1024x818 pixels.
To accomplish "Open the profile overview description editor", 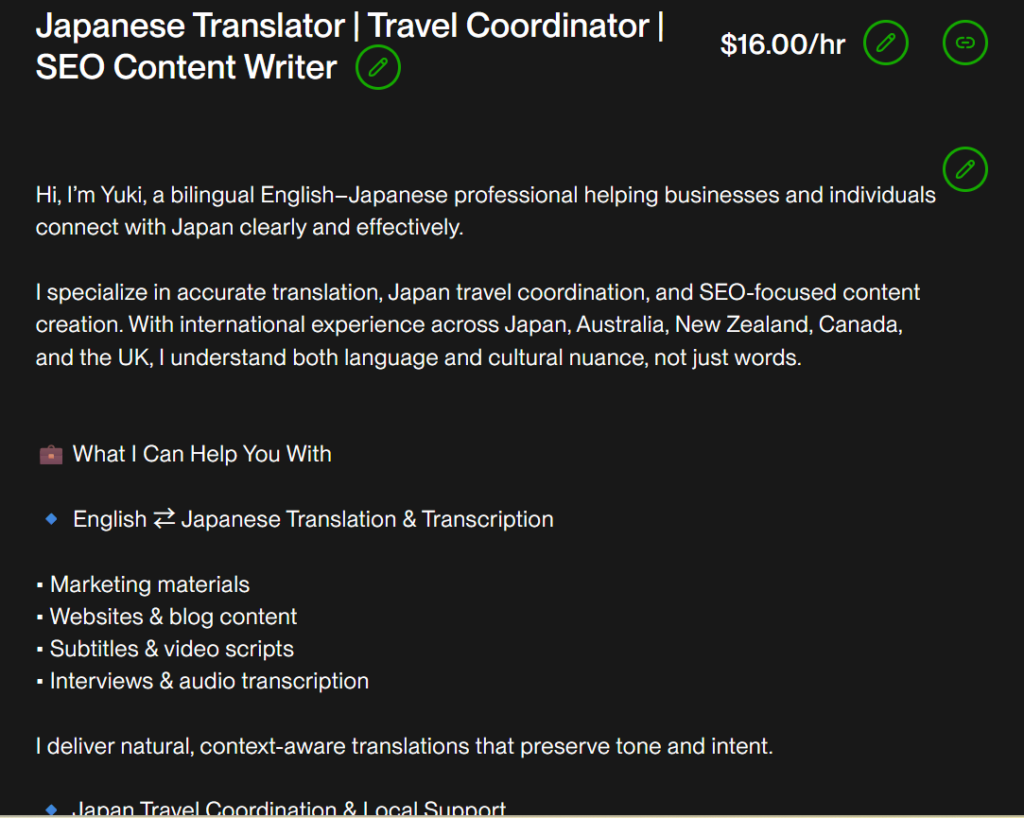I will (965, 169).
